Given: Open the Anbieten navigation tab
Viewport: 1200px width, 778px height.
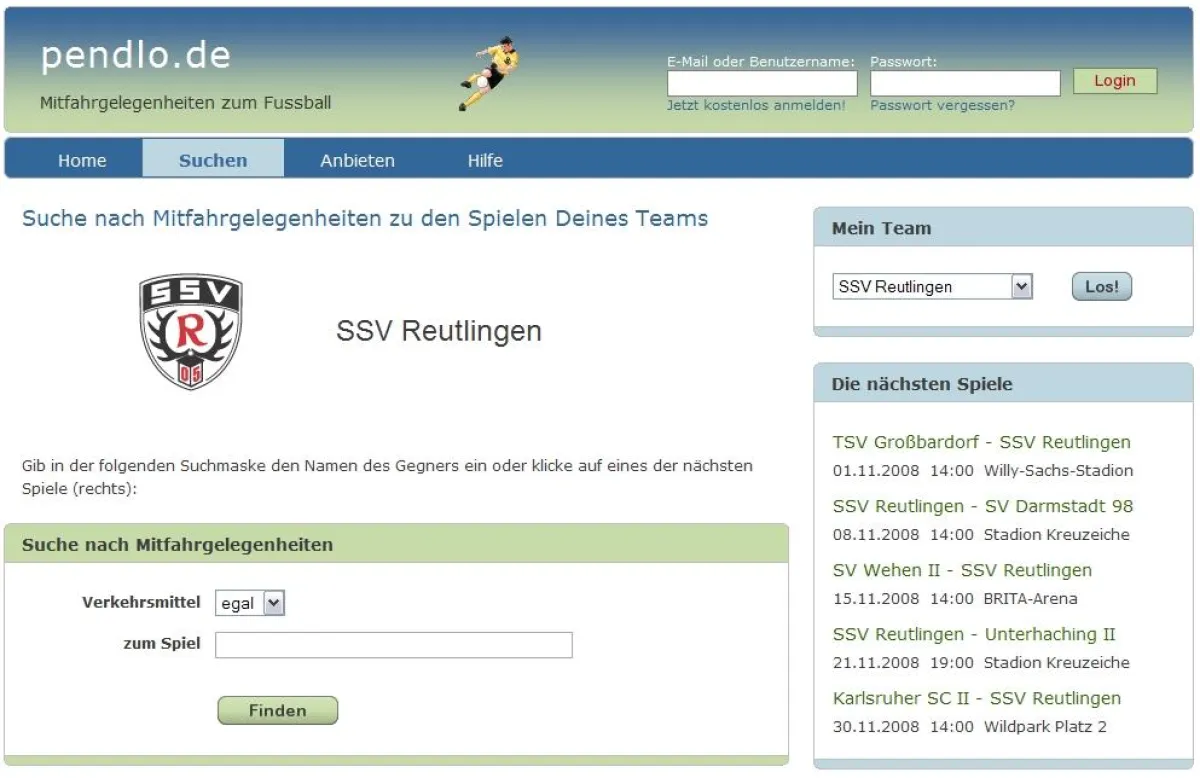Looking at the screenshot, I should 357,160.
